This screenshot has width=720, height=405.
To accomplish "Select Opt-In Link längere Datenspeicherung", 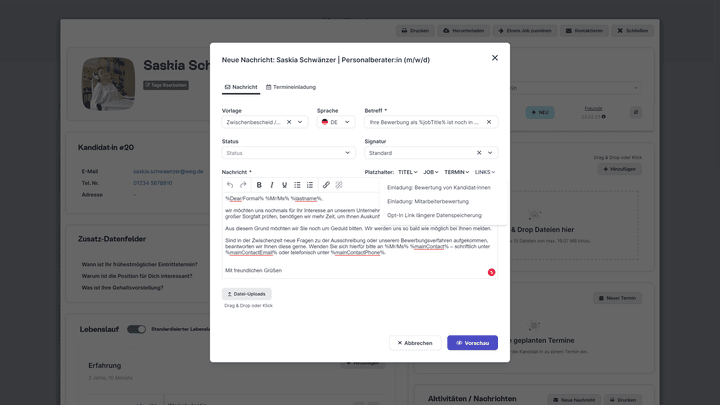I will coord(434,215).
